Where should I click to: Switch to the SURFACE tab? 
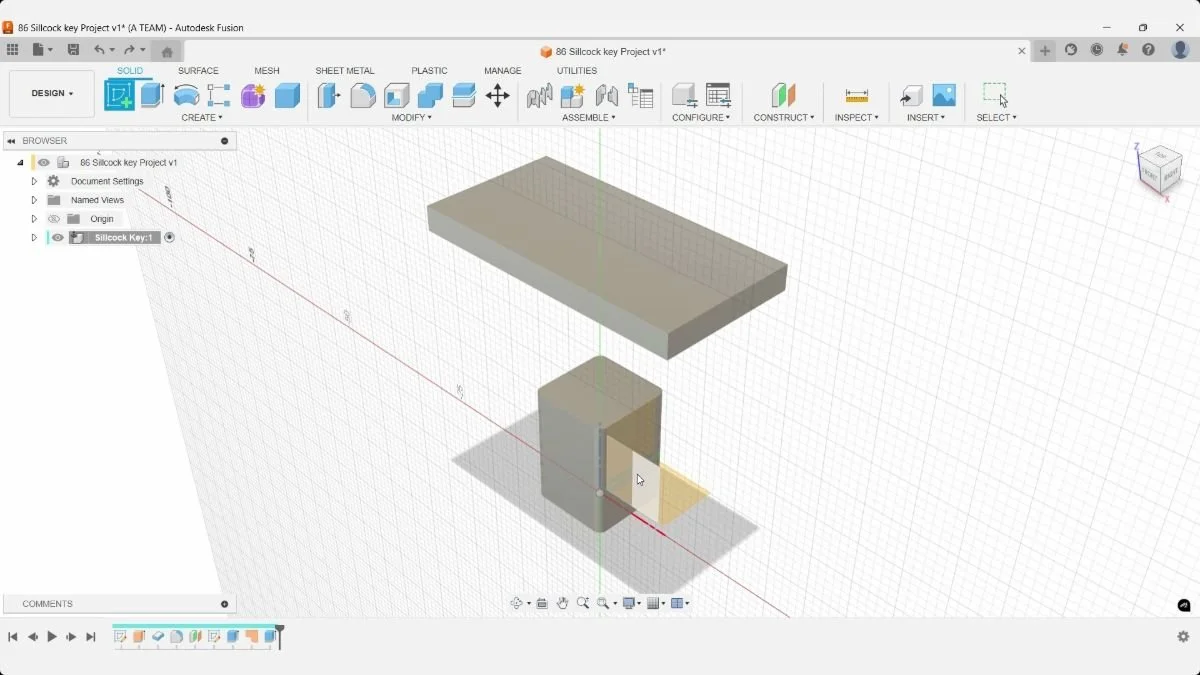pos(198,71)
